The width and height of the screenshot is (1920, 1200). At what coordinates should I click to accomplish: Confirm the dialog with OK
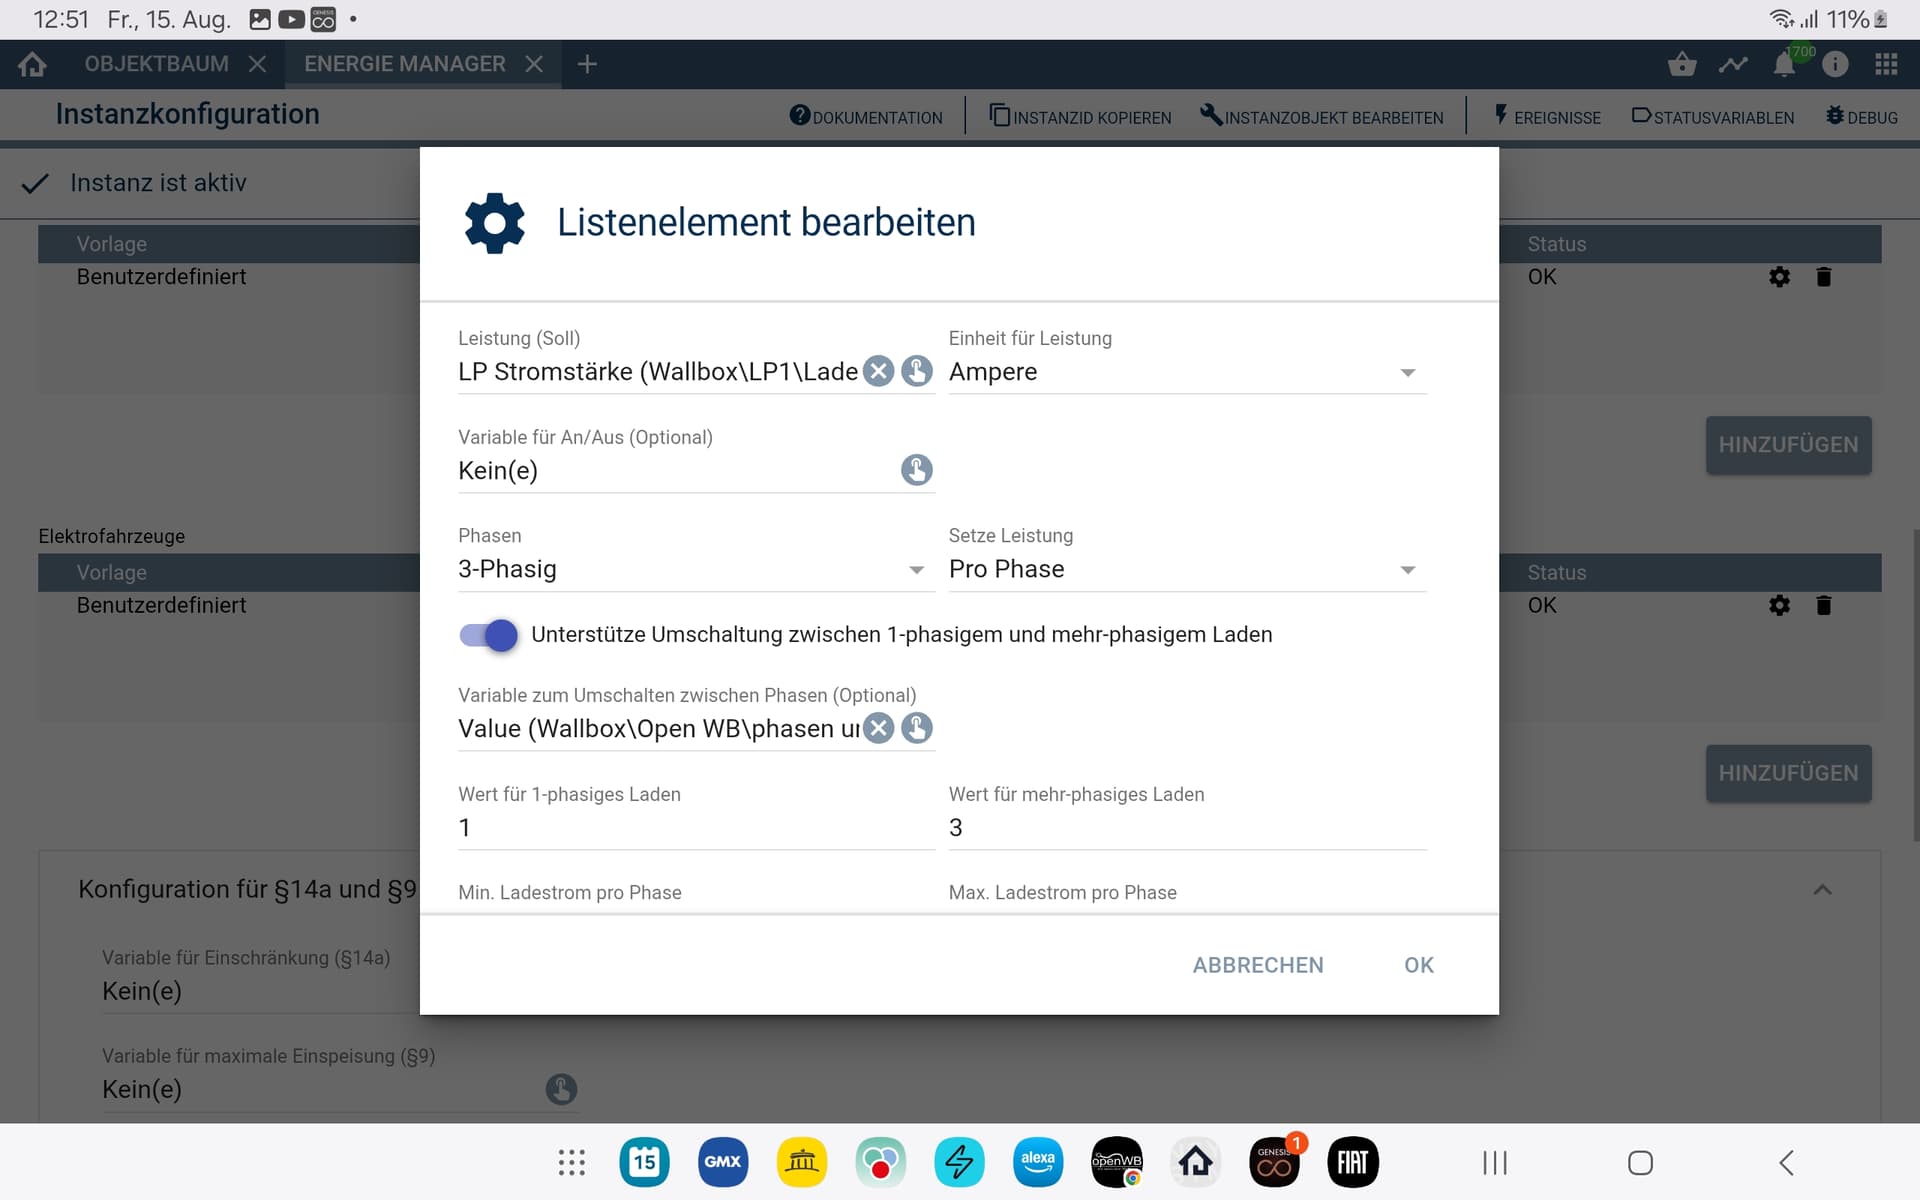1418,965
